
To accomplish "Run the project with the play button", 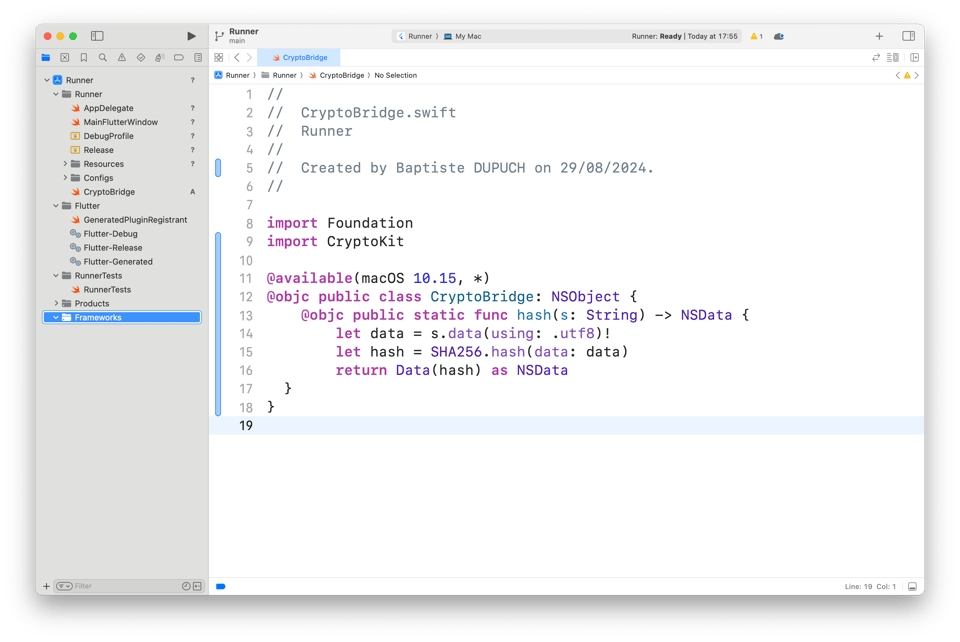I will click(191, 36).
